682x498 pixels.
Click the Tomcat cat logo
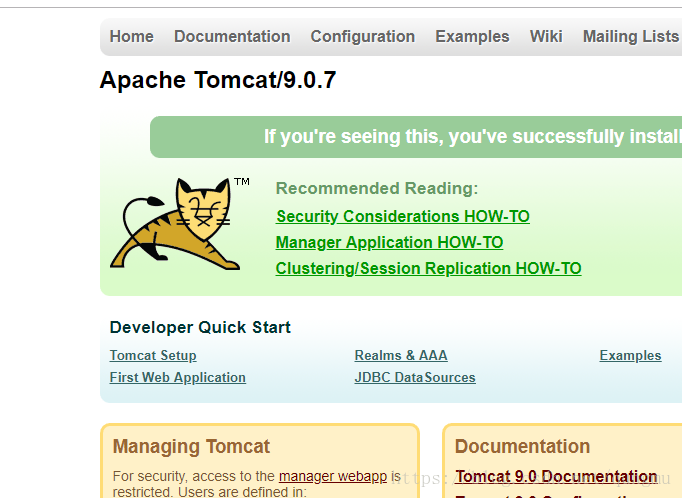tap(179, 224)
